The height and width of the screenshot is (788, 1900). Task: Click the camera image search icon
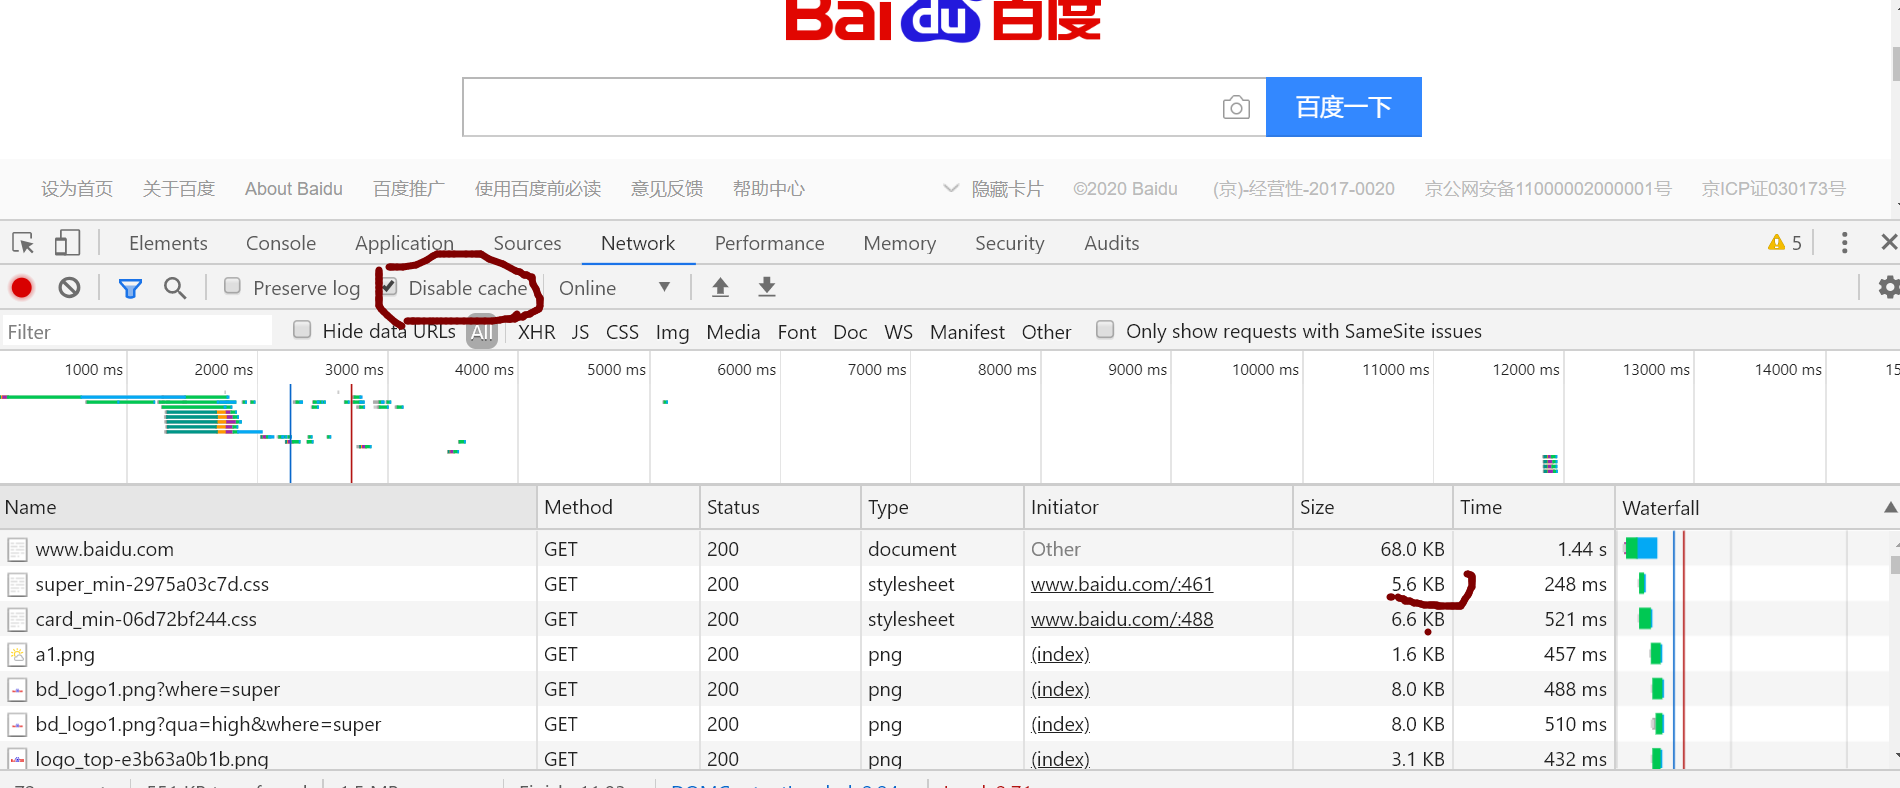point(1236,107)
